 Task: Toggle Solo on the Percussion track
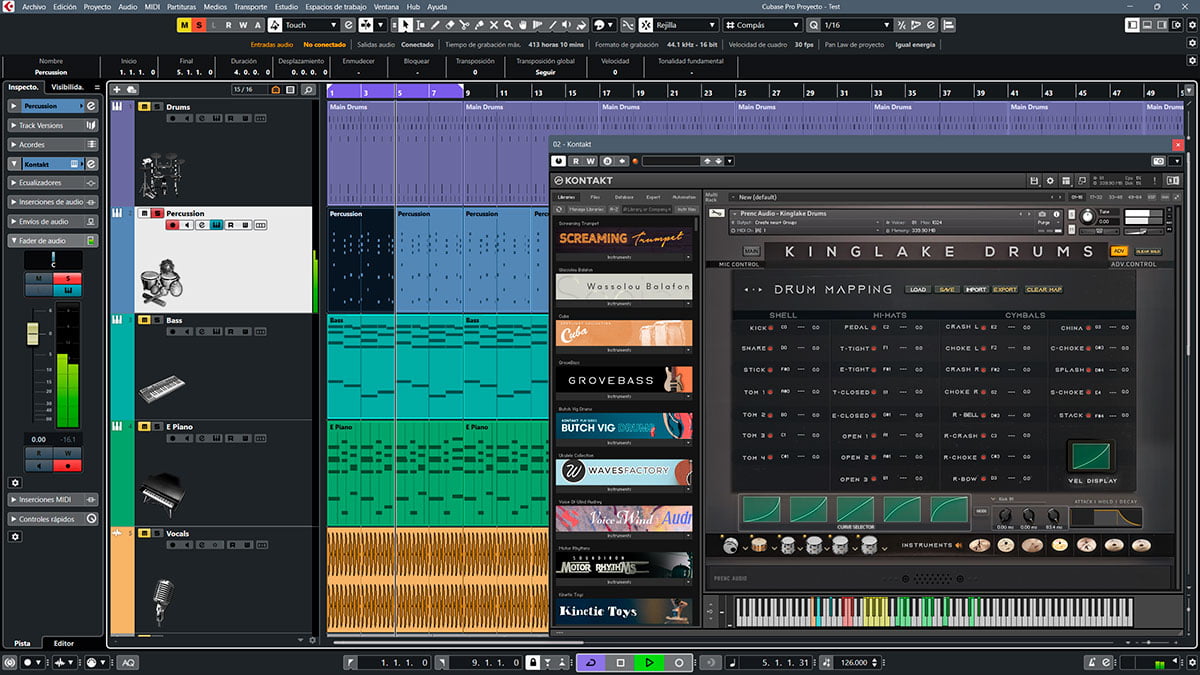coord(157,213)
